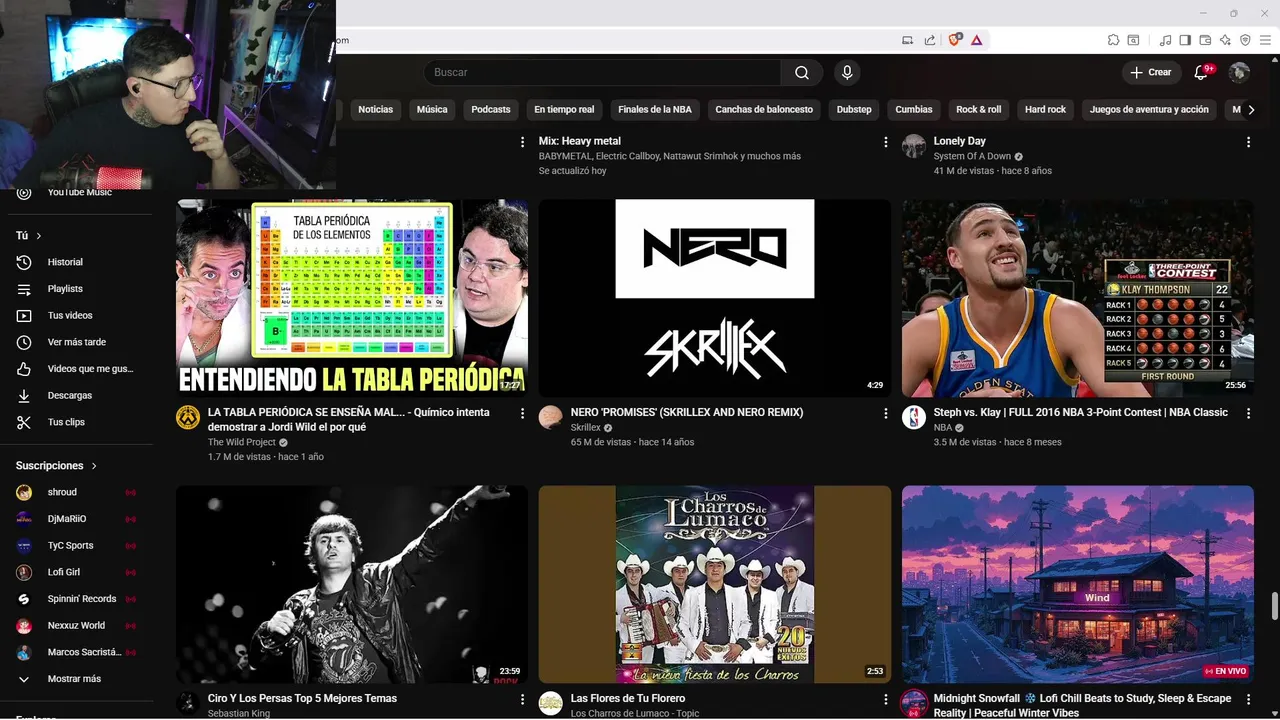Open options menu for NERO Promises video

pyautogui.click(x=885, y=413)
